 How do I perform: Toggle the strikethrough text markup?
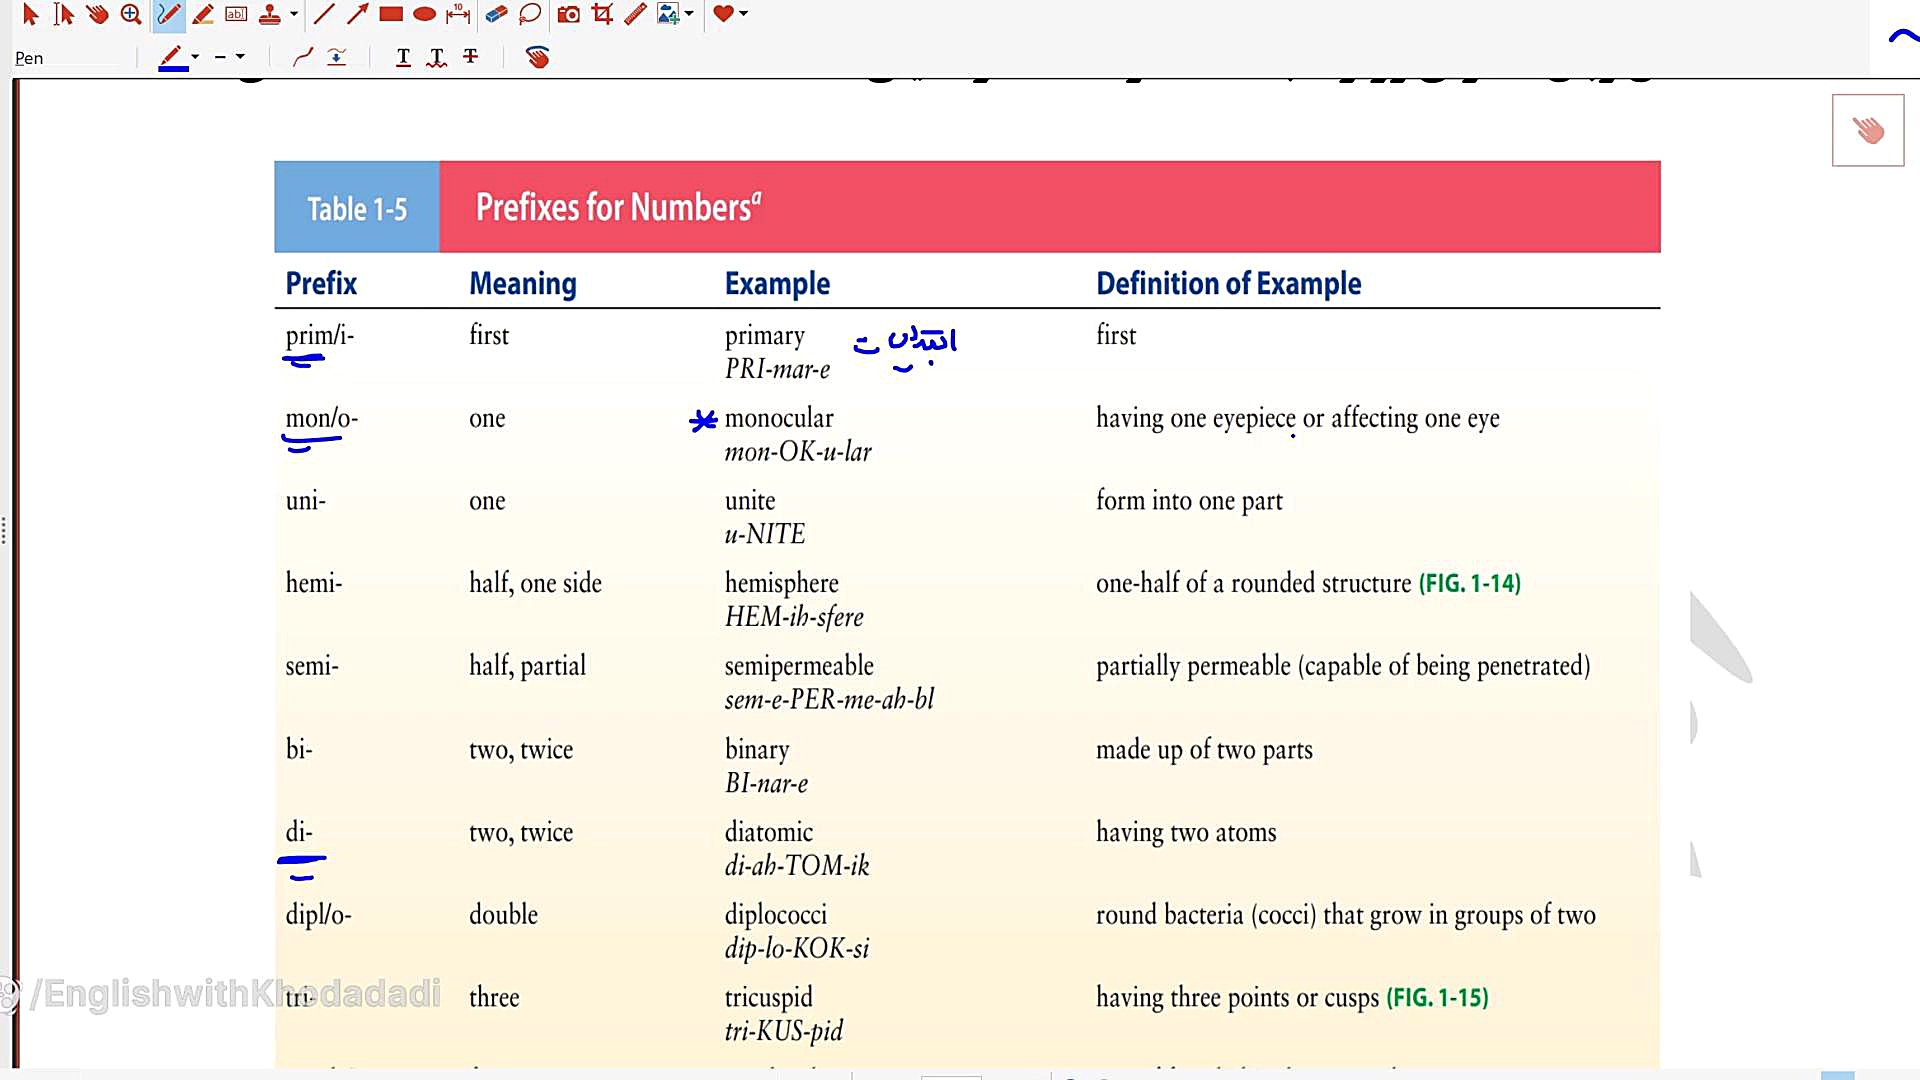coord(471,57)
